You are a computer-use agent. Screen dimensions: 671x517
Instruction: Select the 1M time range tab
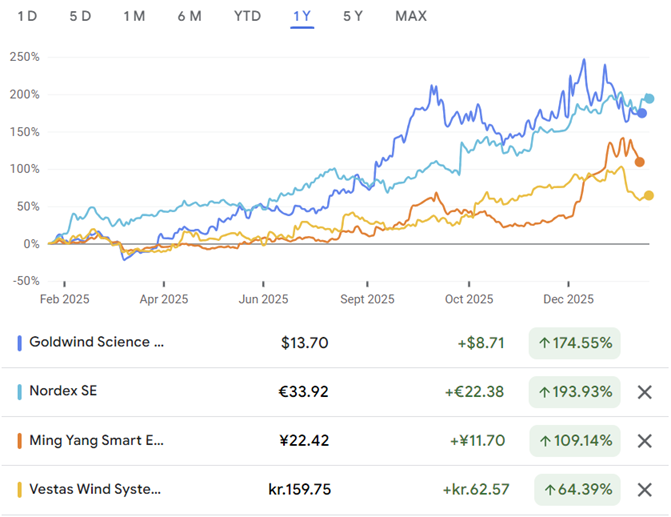pos(134,16)
